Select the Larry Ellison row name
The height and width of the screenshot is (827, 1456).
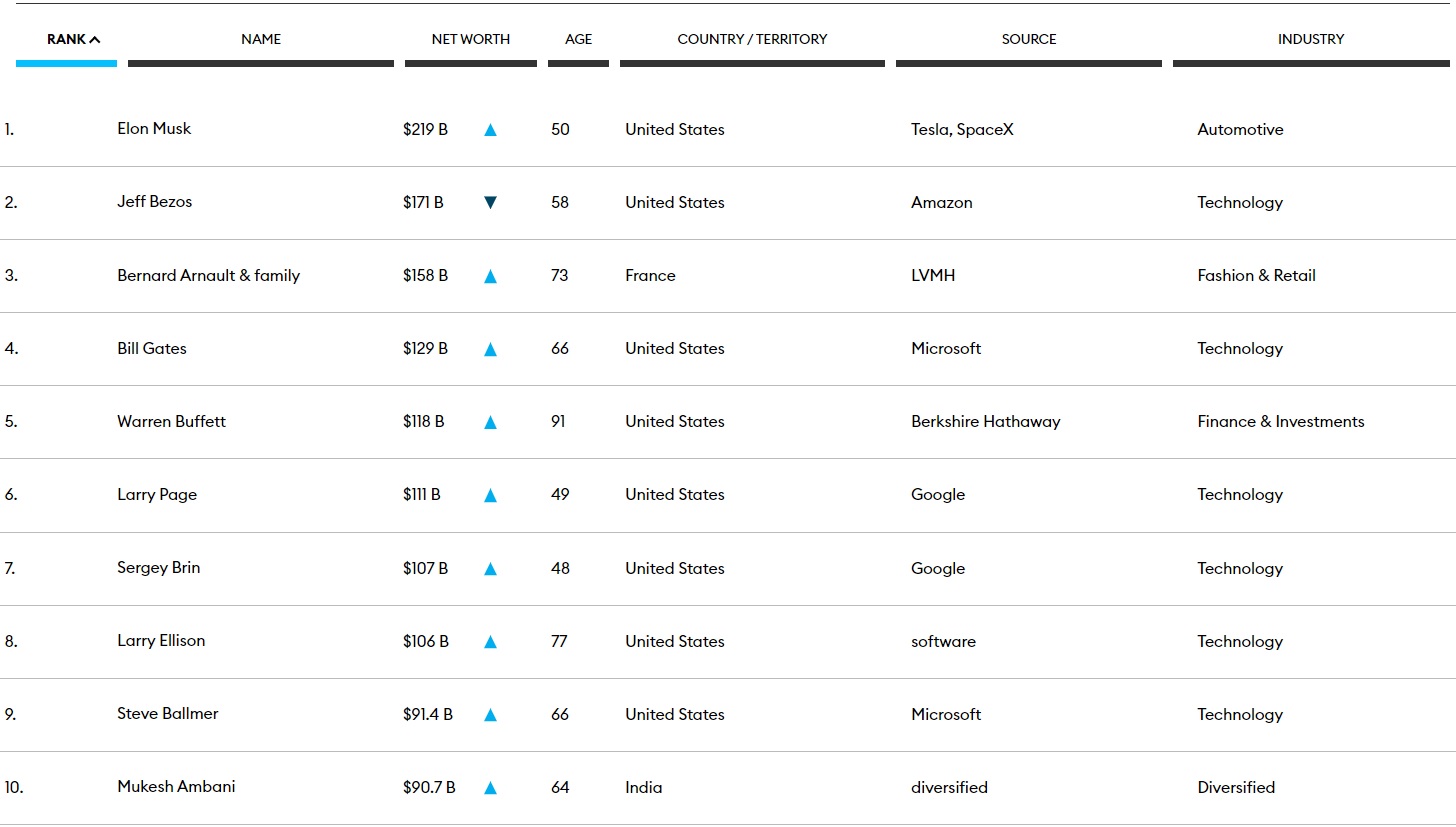161,641
